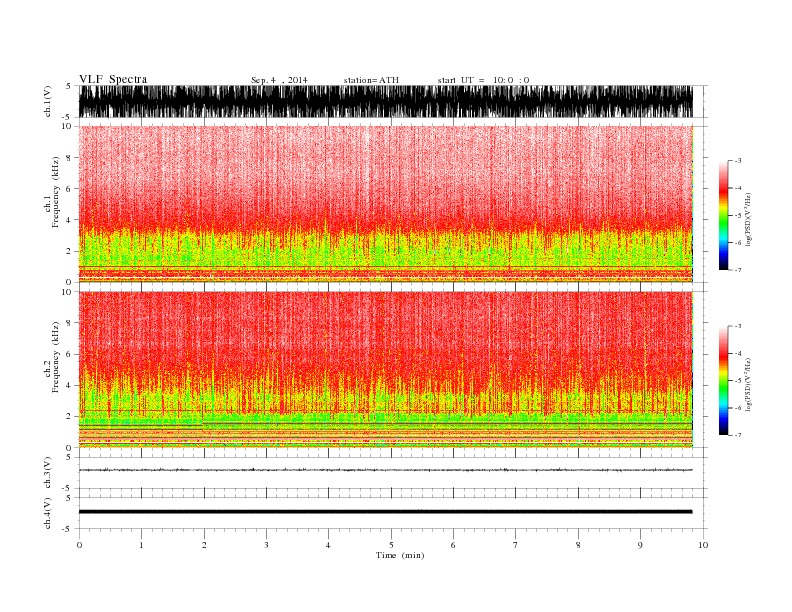Click the "9" minute time tick label
The height and width of the screenshot is (612, 792).
click(640, 545)
